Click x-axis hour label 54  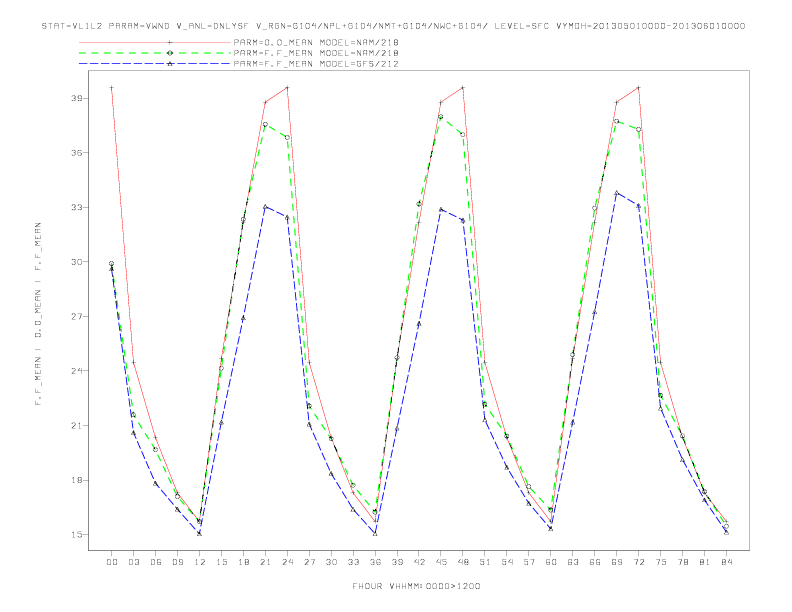tap(507, 562)
